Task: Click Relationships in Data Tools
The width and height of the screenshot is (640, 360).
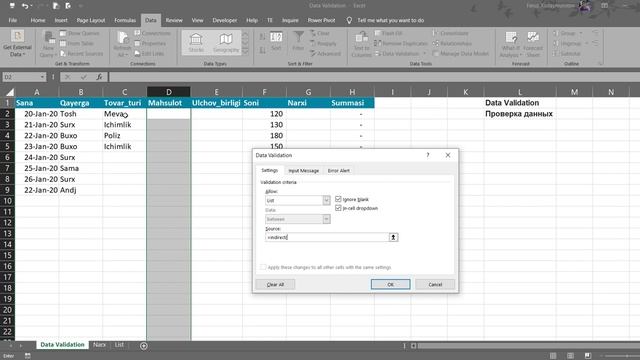Action: [x=452, y=43]
